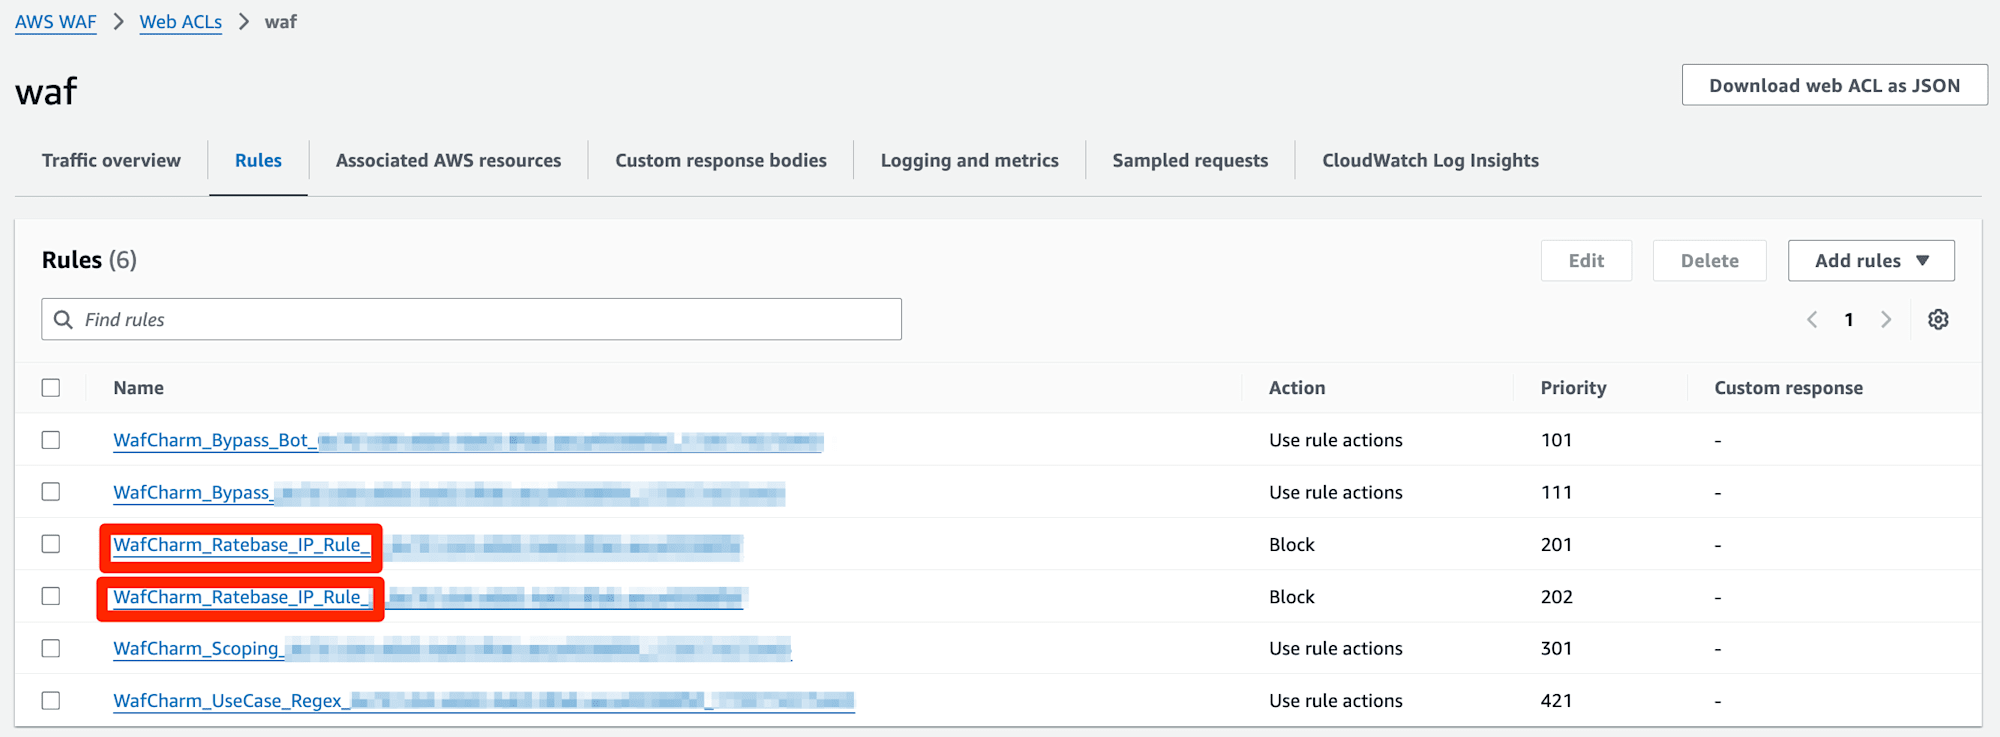The height and width of the screenshot is (737, 2000).
Task: Open the WafCharm_Bypass_Bot rule link
Action: click(468, 441)
